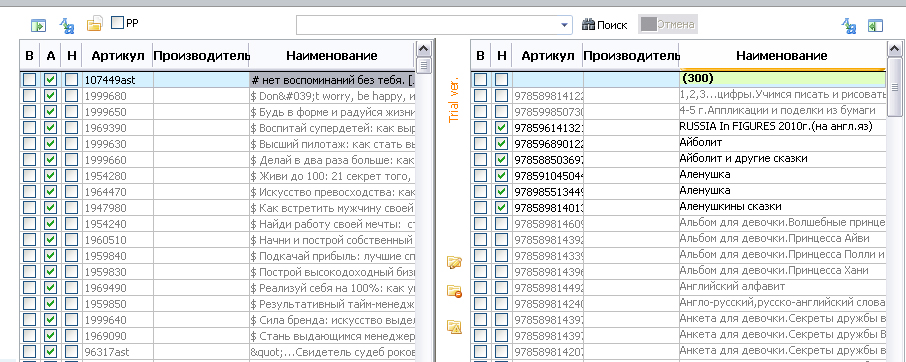Click article cell 1964470 in left table

(117, 192)
